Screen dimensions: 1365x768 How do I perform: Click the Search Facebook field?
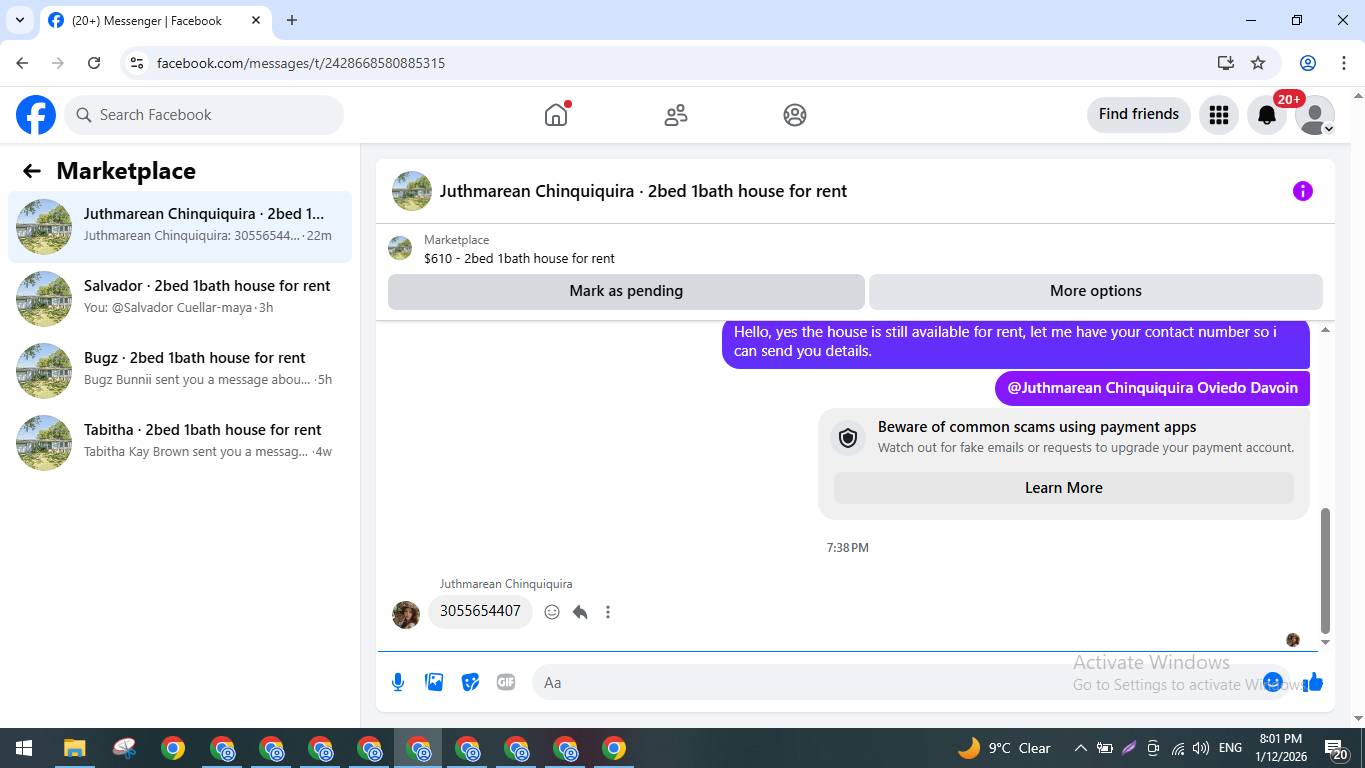pos(204,115)
